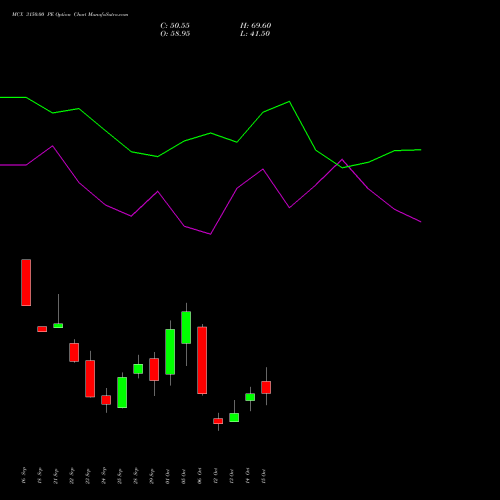Viewport: 500px width, 500px height.
Task: Click the 28 Sep date label
Action: pos(136,476)
